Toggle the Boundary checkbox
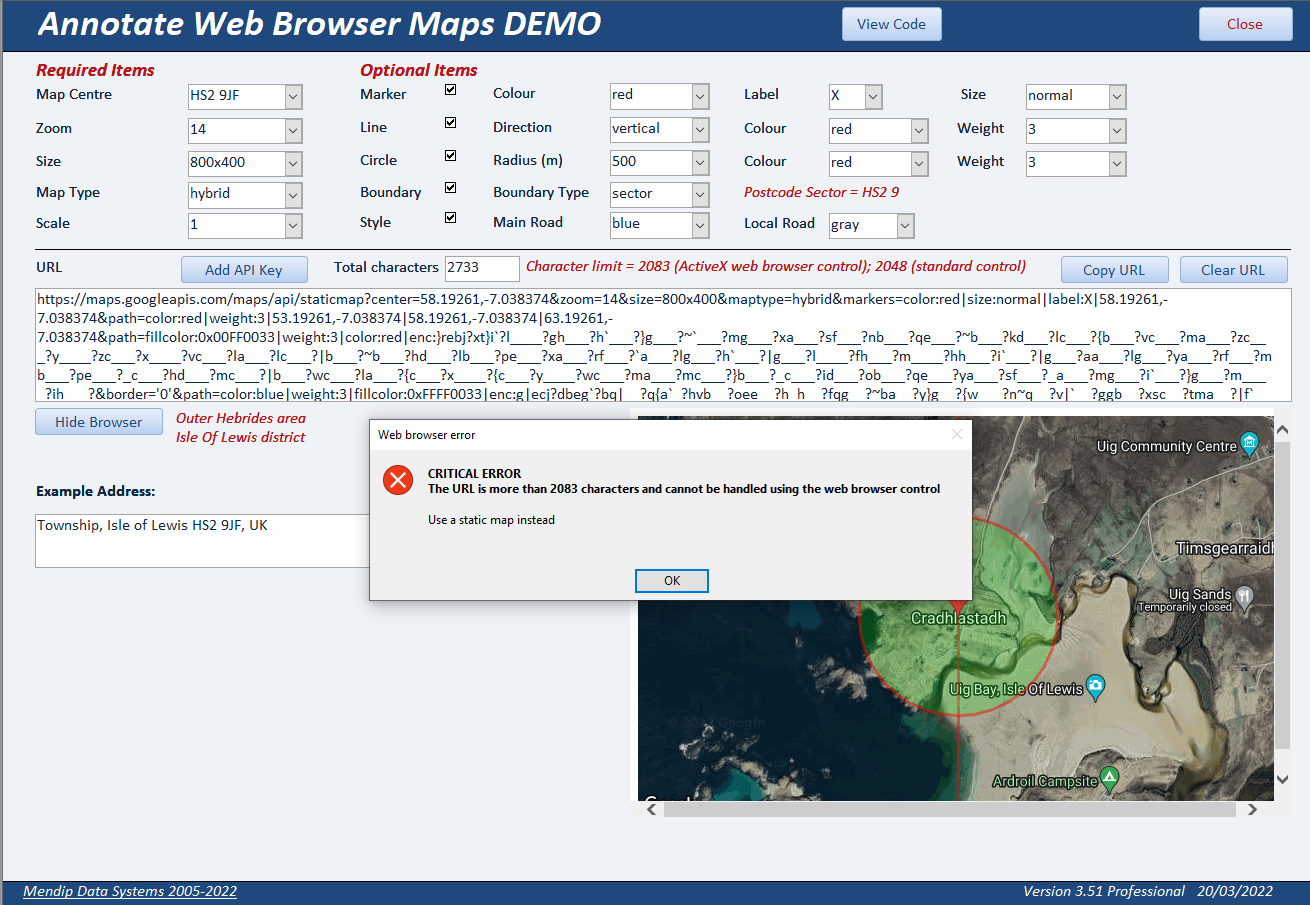 click(x=451, y=188)
